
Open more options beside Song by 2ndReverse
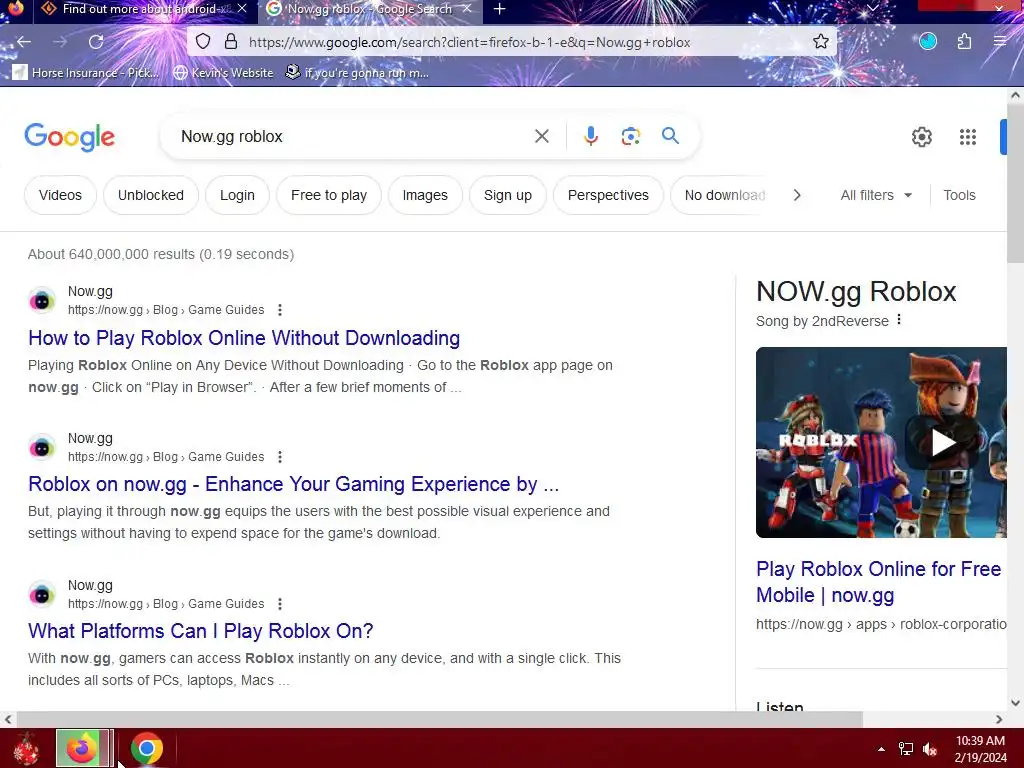pyautogui.click(x=899, y=320)
